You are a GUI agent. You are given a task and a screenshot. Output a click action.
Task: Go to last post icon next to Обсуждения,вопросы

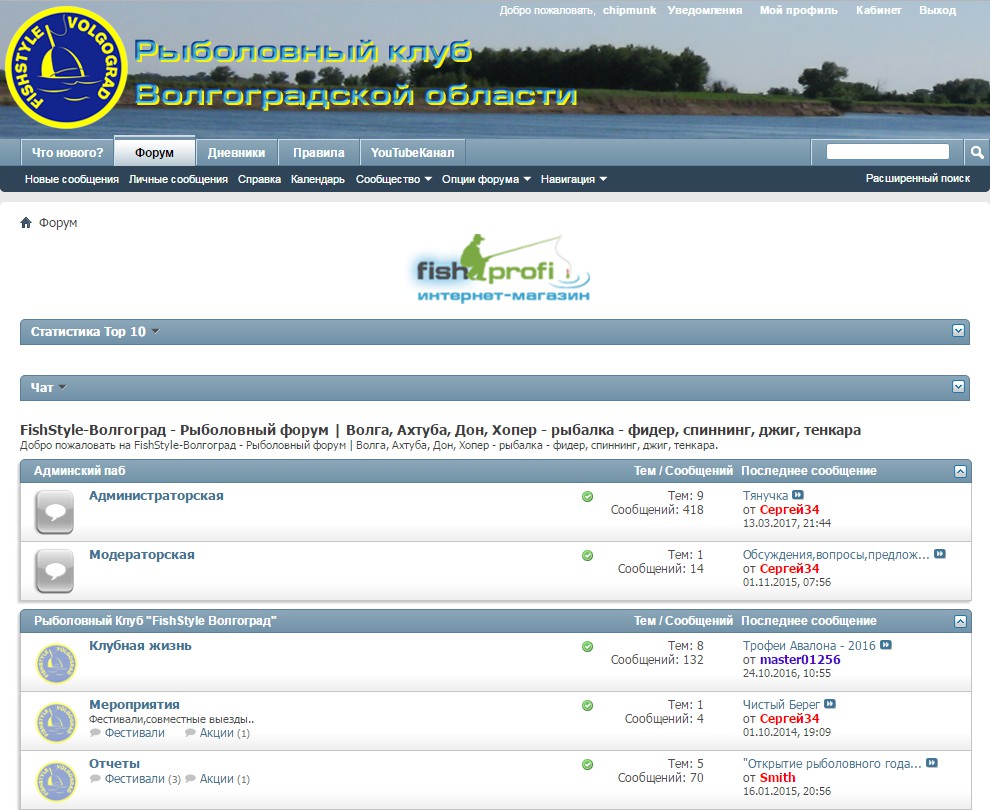(939, 554)
